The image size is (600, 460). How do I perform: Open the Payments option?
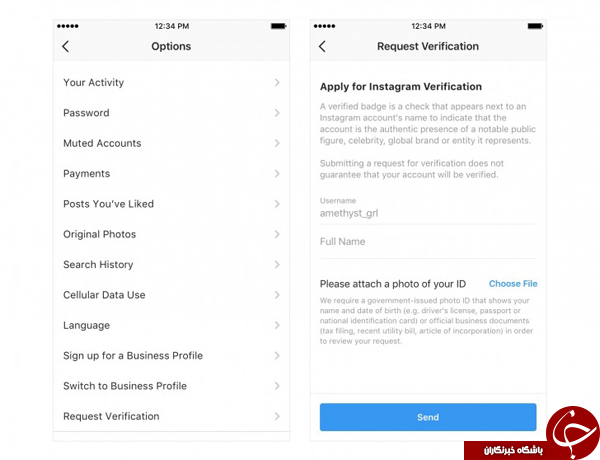pyautogui.click(x=171, y=174)
